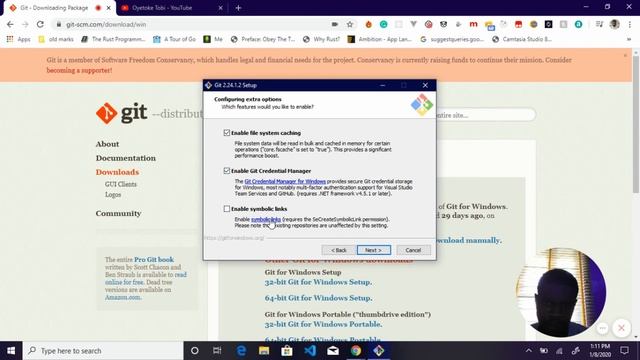The width and height of the screenshot is (640, 360).
Task: Switch to Git Setup taskbar icon
Action: point(378,351)
